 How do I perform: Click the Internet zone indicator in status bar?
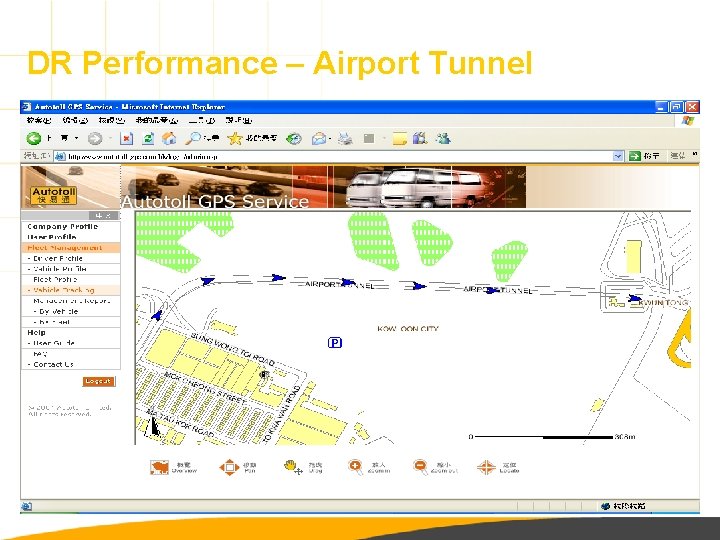623,506
